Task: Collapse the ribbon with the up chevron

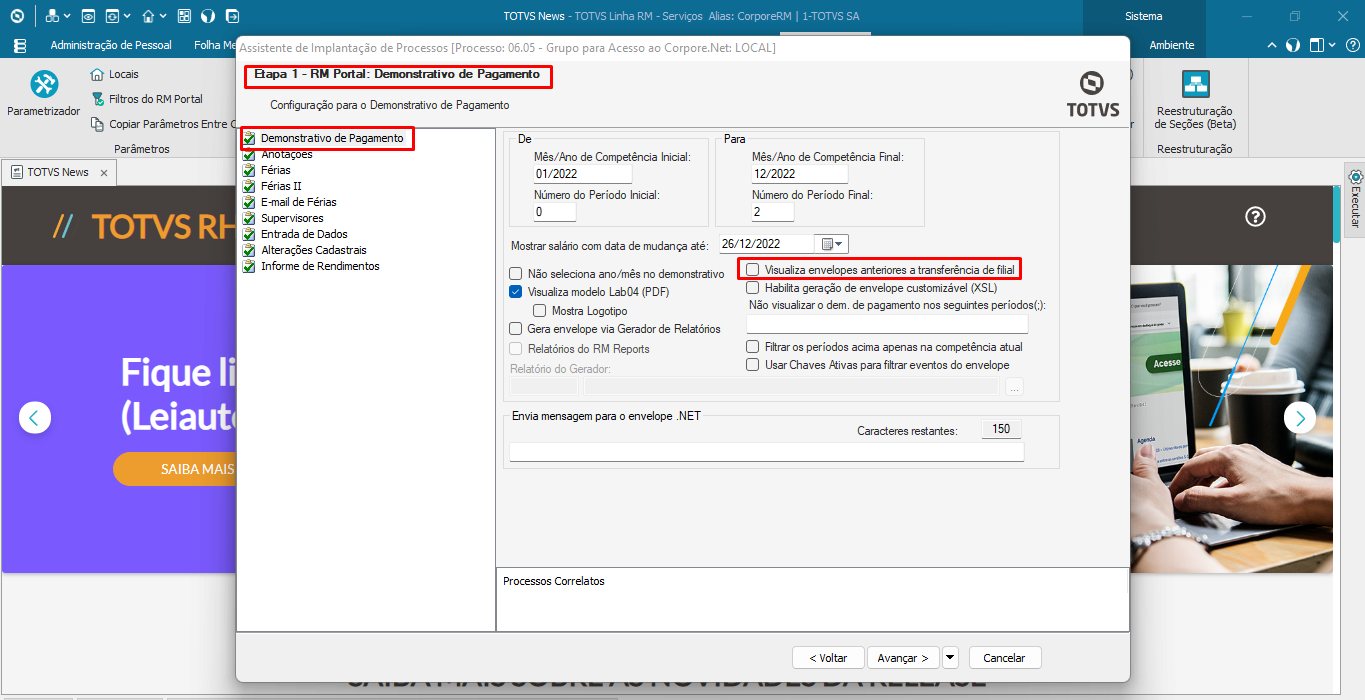Action: coord(1272,45)
